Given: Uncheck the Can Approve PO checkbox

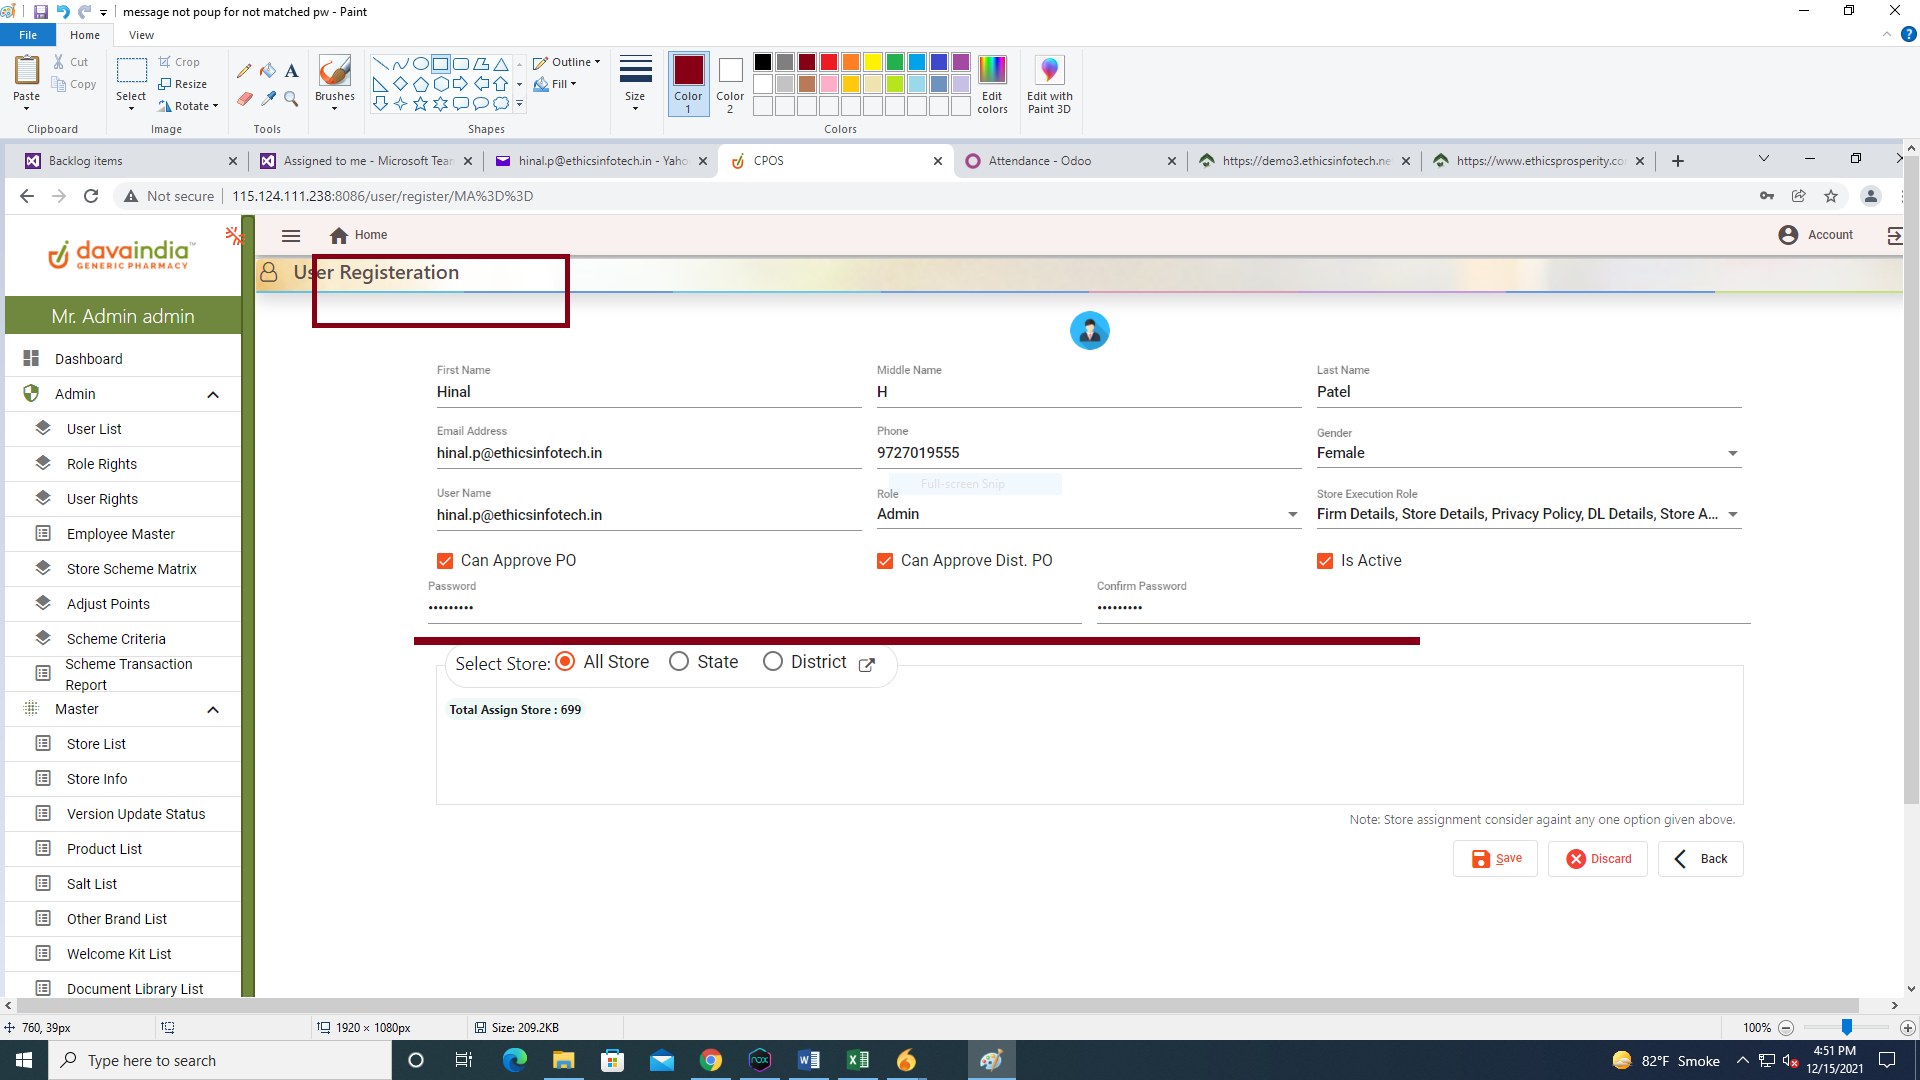Looking at the screenshot, I should coord(445,561).
